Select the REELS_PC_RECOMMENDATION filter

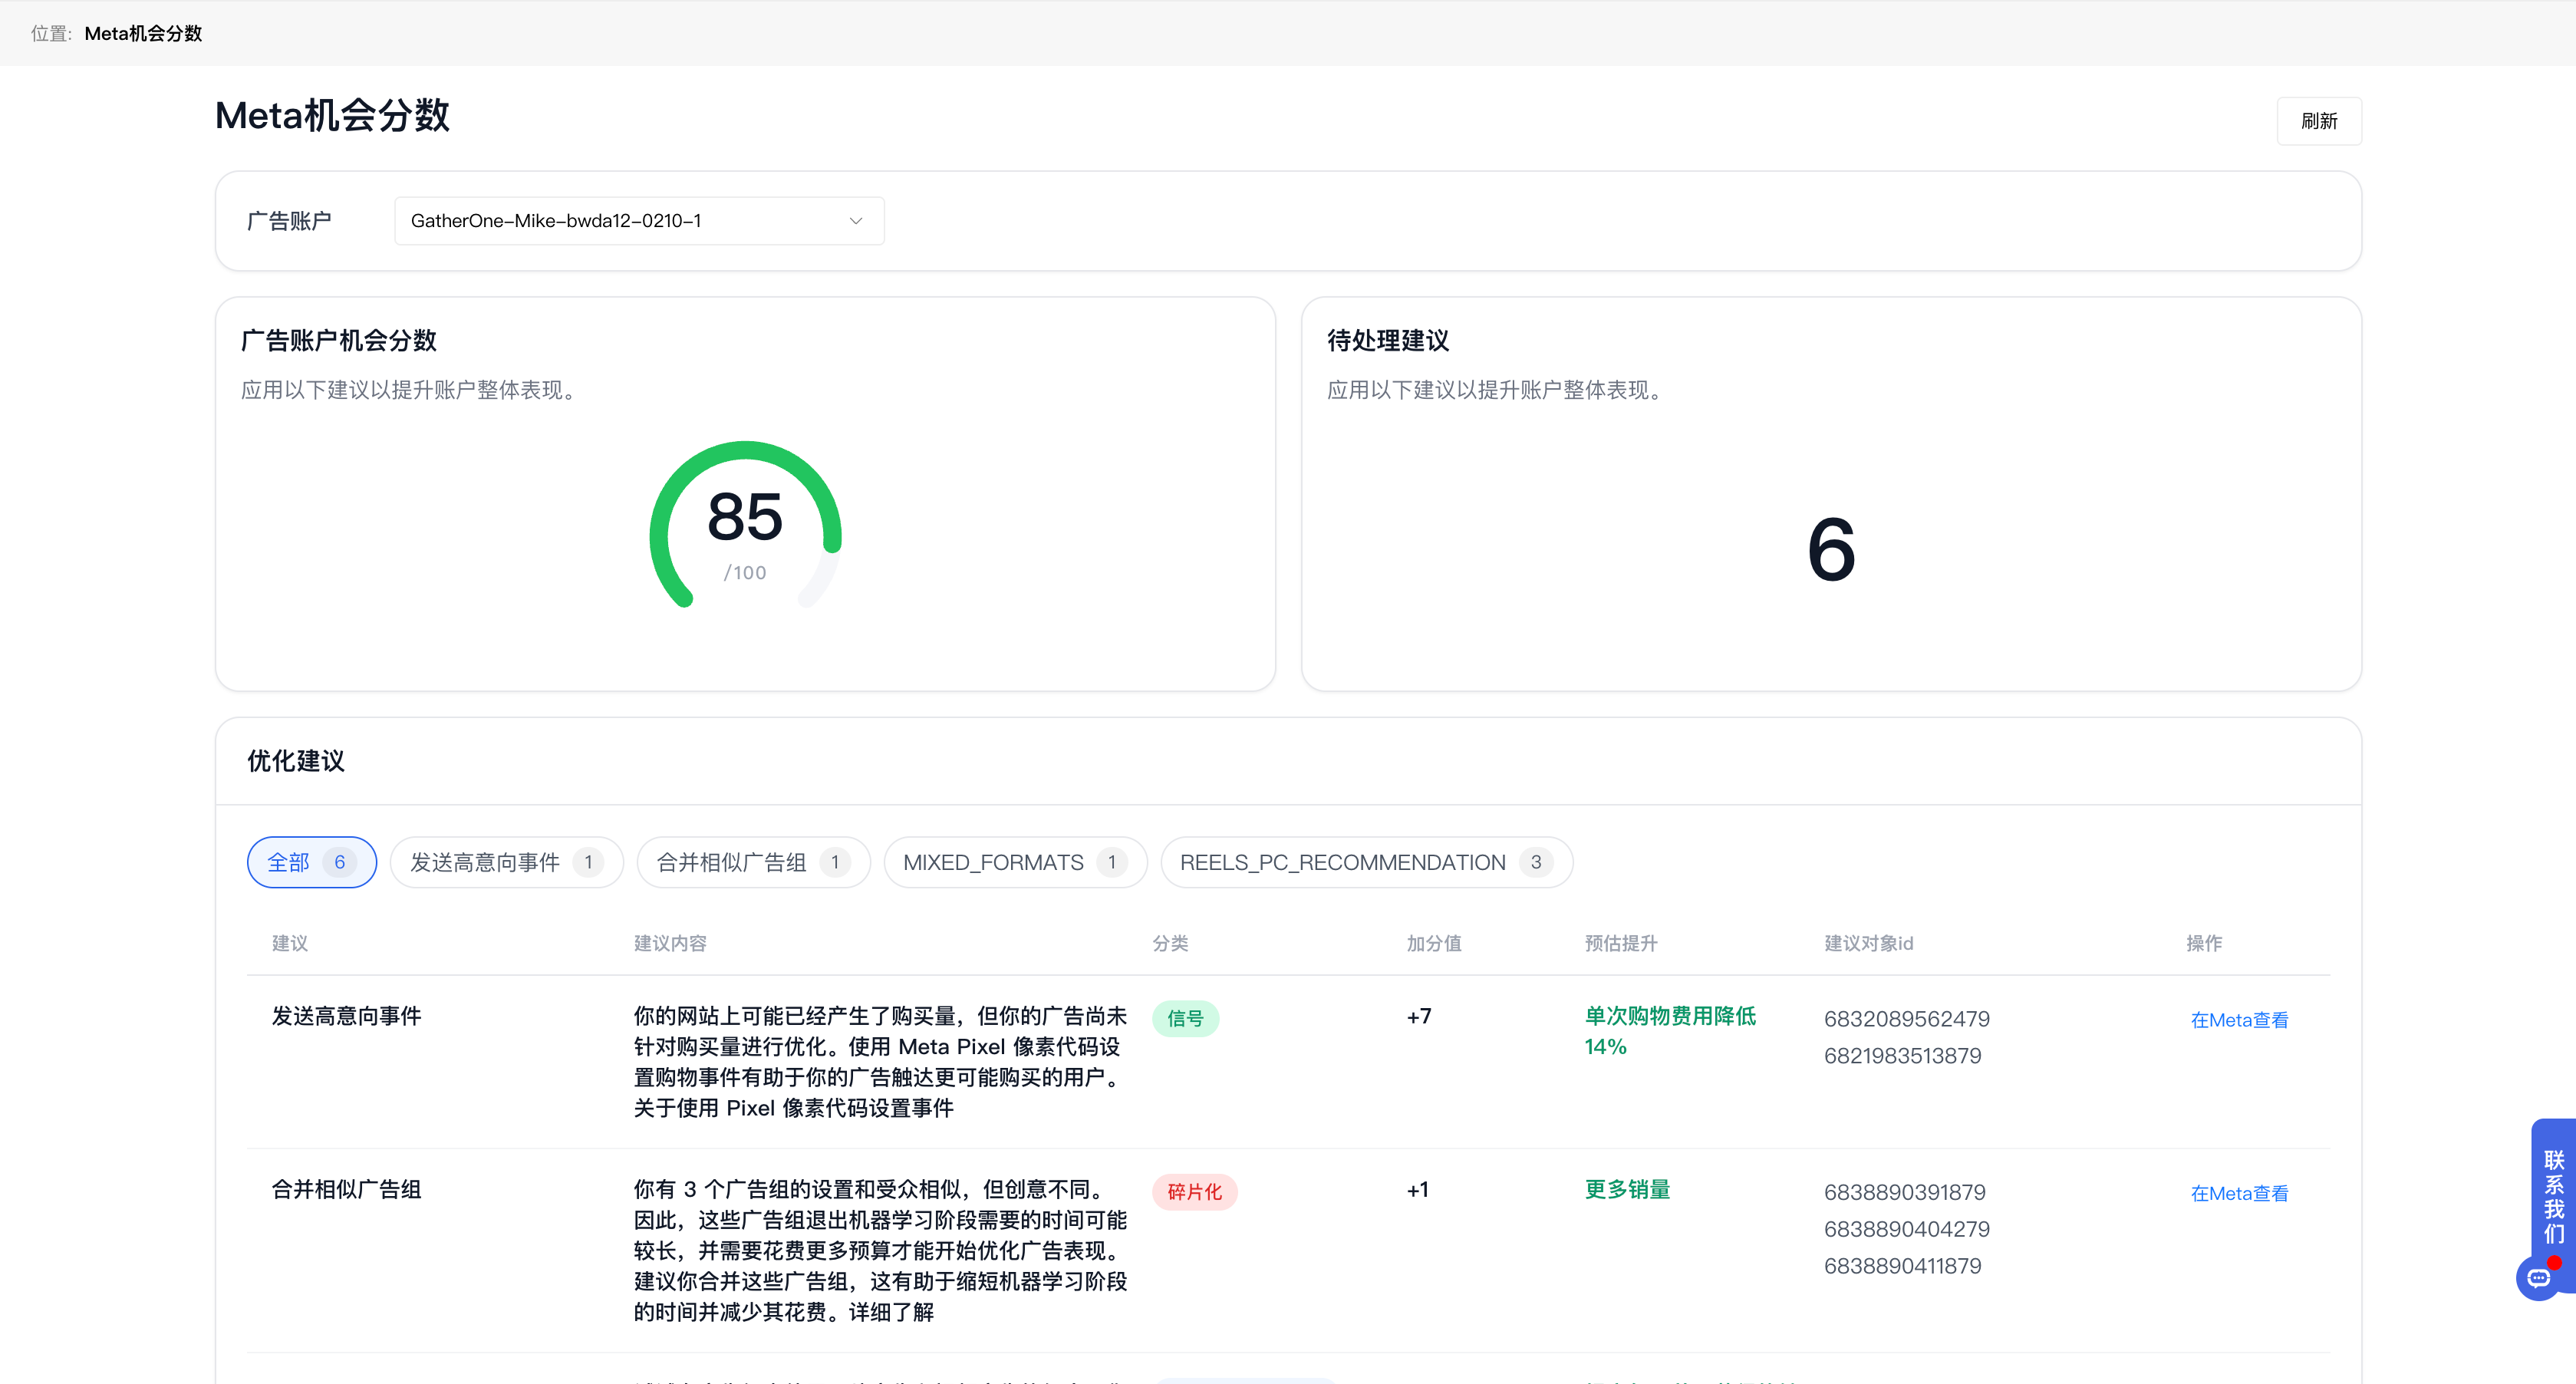pos(1365,861)
